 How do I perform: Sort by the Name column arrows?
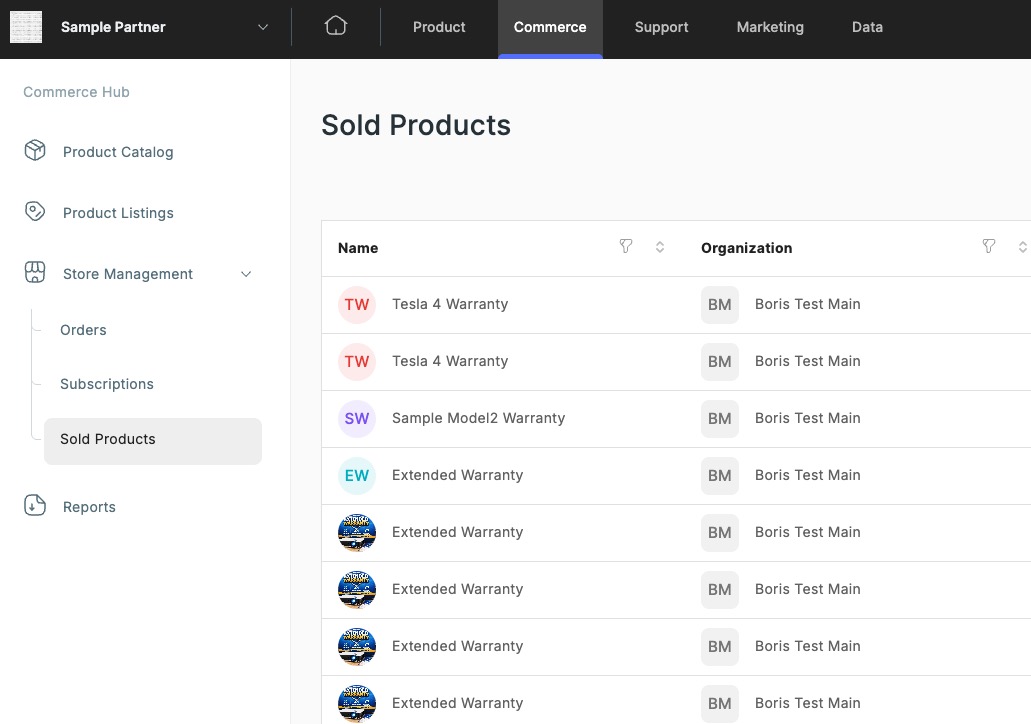pyautogui.click(x=659, y=247)
